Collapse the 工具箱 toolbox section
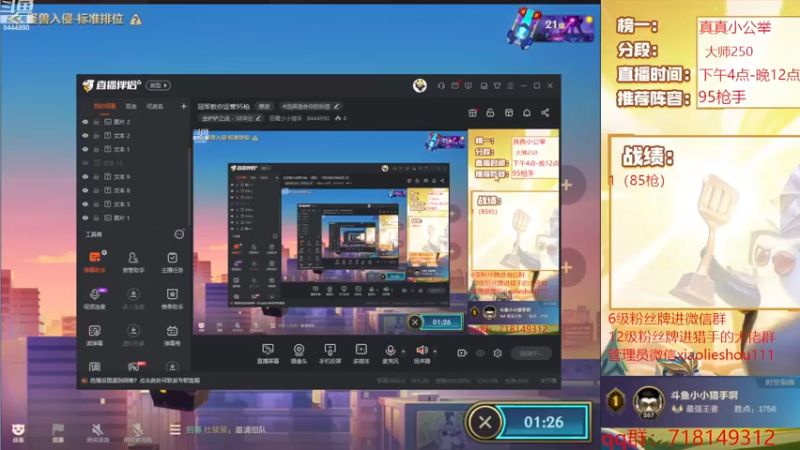The height and width of the screenshot is (450, 800). 179,234
